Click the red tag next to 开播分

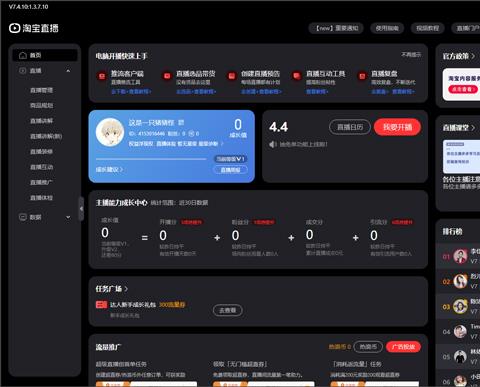pyautogui.click(x=192, y=222)
